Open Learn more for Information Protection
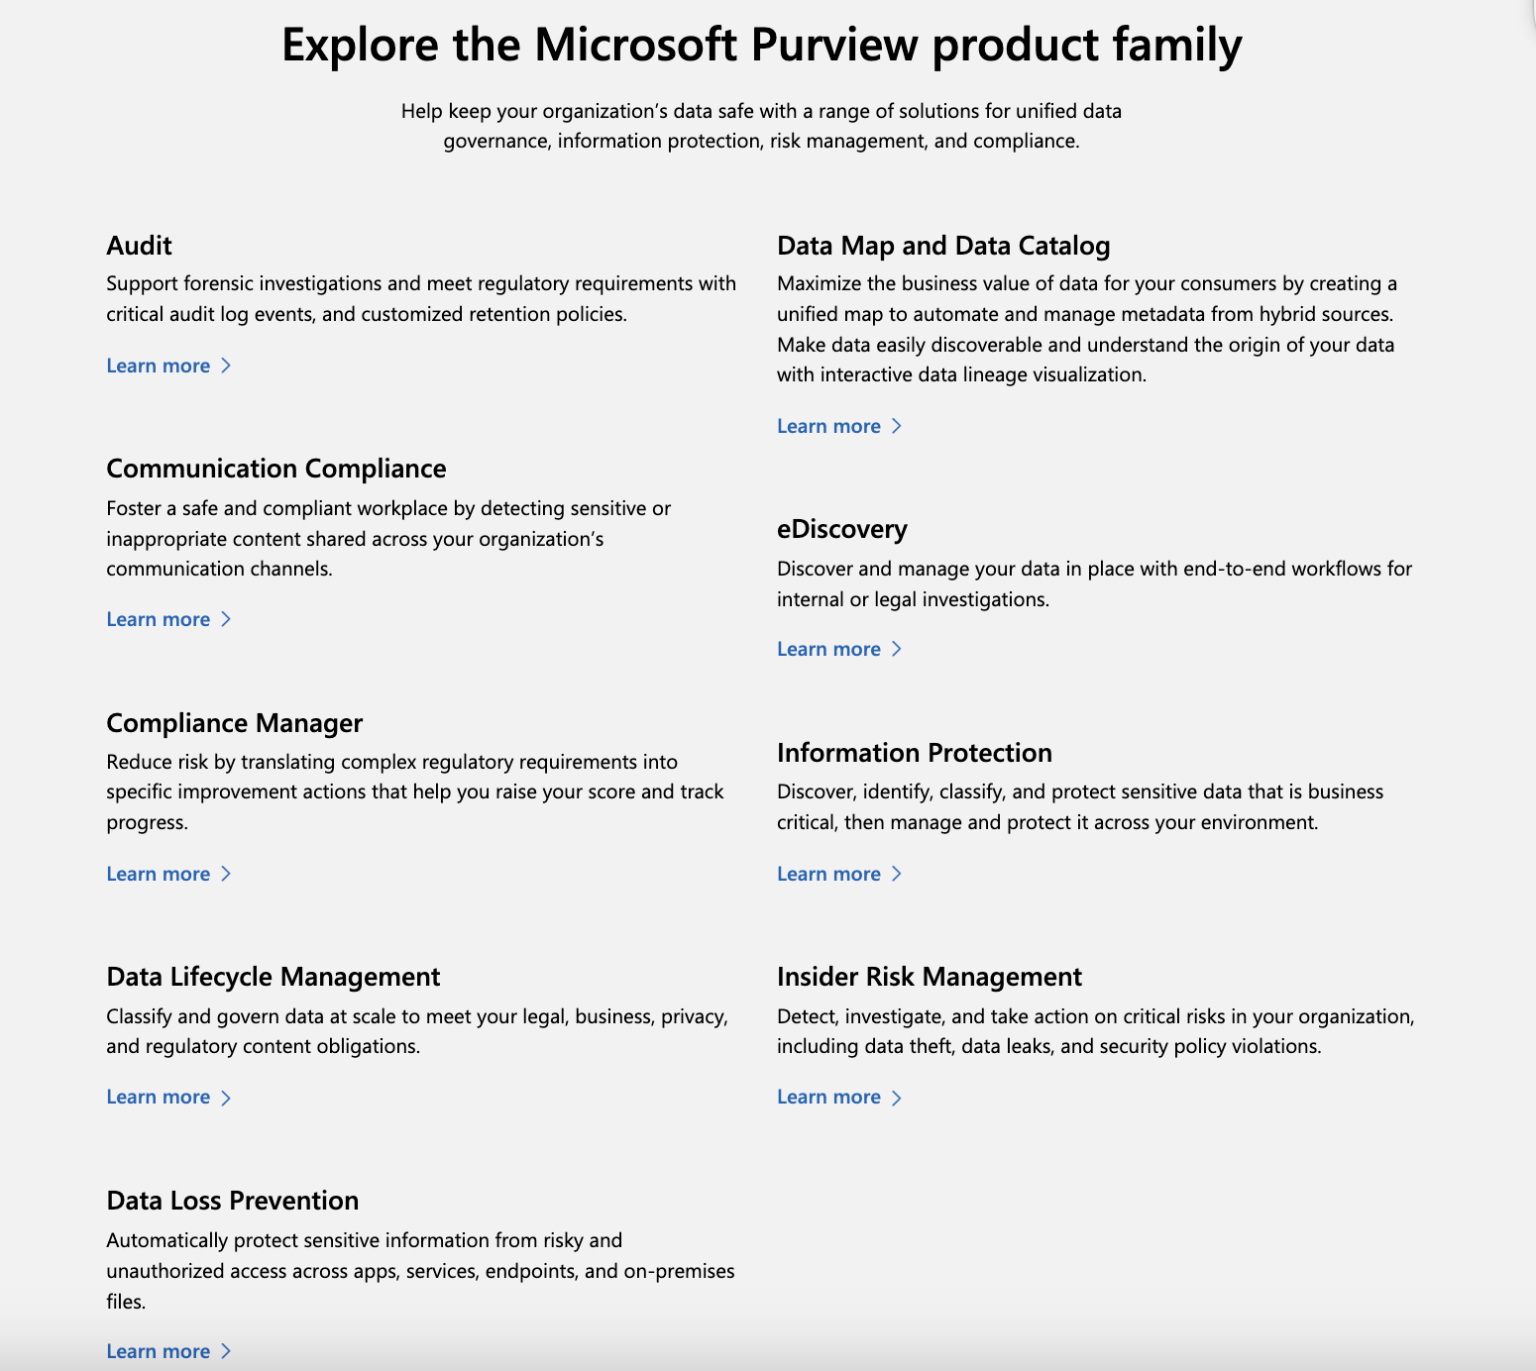This screenshot has width=1536, height=1371. click(829, 874)
